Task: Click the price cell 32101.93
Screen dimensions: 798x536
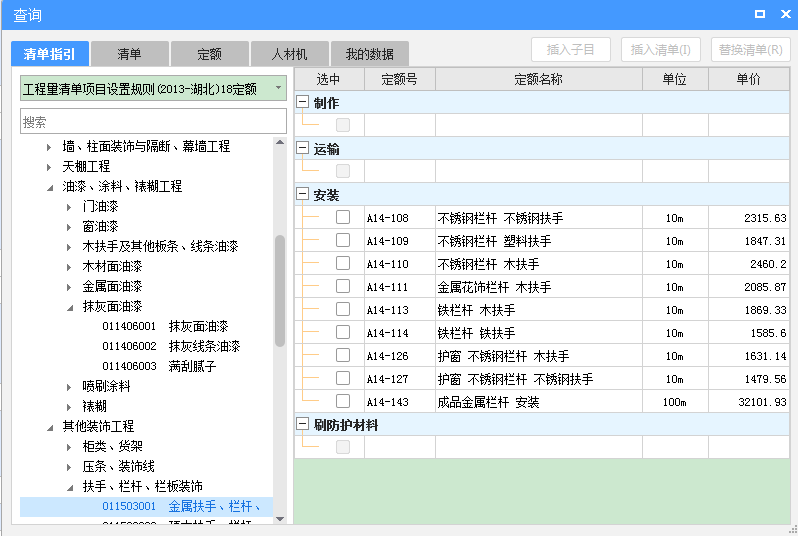Action: point(749,402)
